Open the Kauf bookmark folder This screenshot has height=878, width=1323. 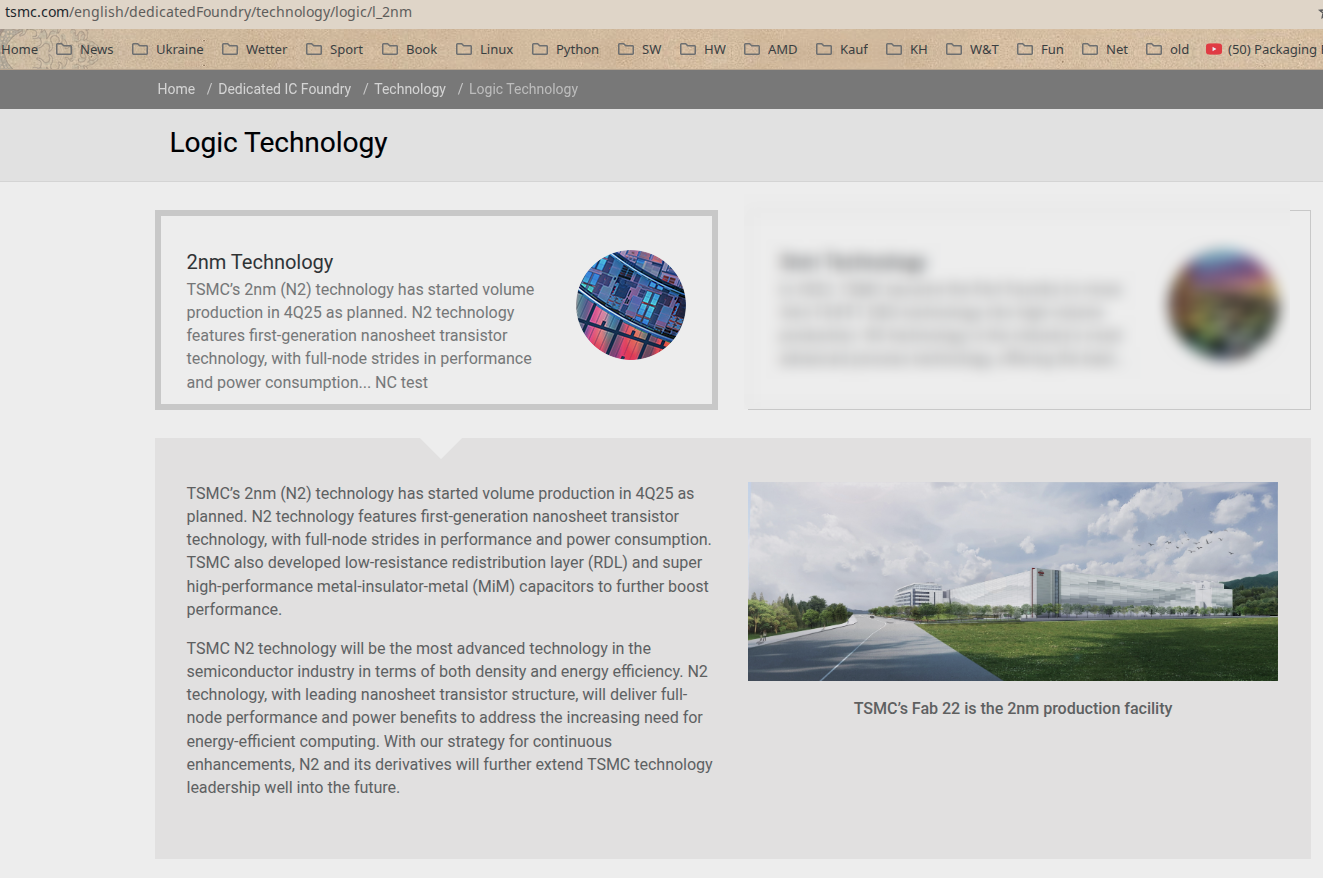(842, 49)
